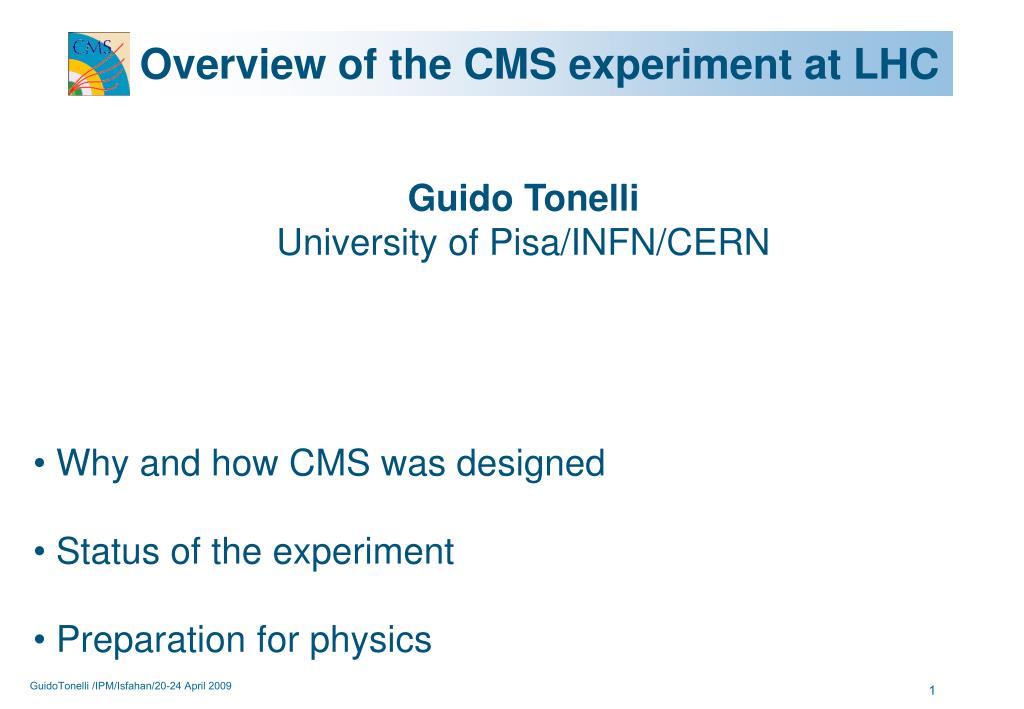Click the bullet dot before 'Why and how'

tap(40, 465)
